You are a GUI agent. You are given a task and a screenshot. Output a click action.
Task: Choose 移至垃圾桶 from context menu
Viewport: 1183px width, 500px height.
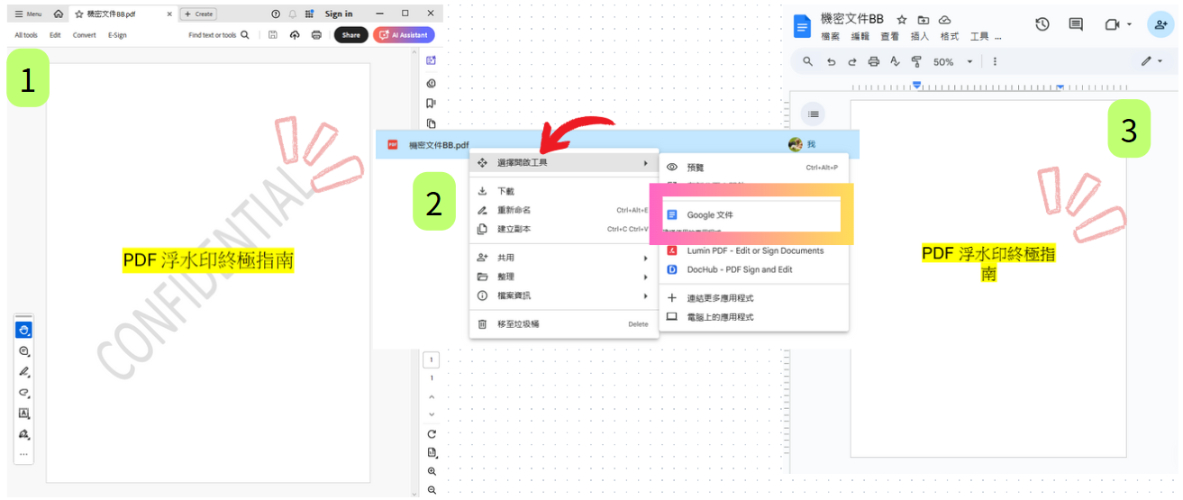tap(564, 324)
